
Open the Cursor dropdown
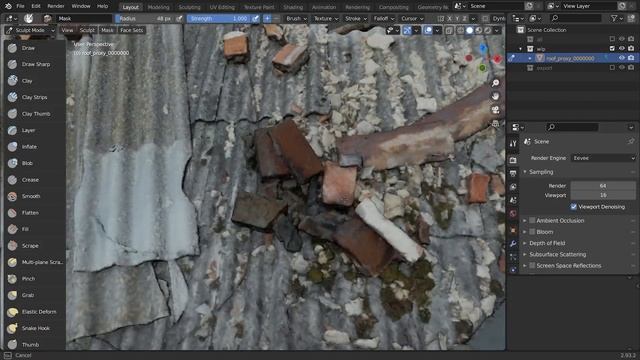tap(412, 19)
